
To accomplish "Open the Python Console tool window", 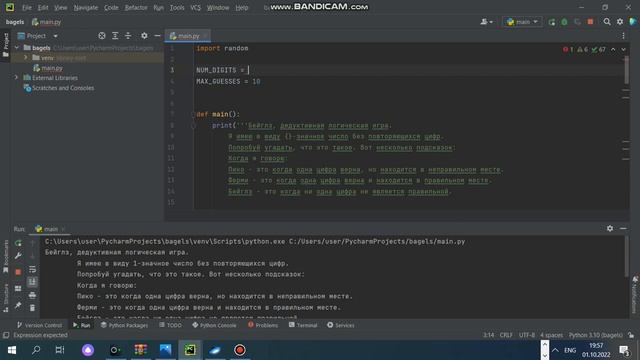I will tap(214, 325).
